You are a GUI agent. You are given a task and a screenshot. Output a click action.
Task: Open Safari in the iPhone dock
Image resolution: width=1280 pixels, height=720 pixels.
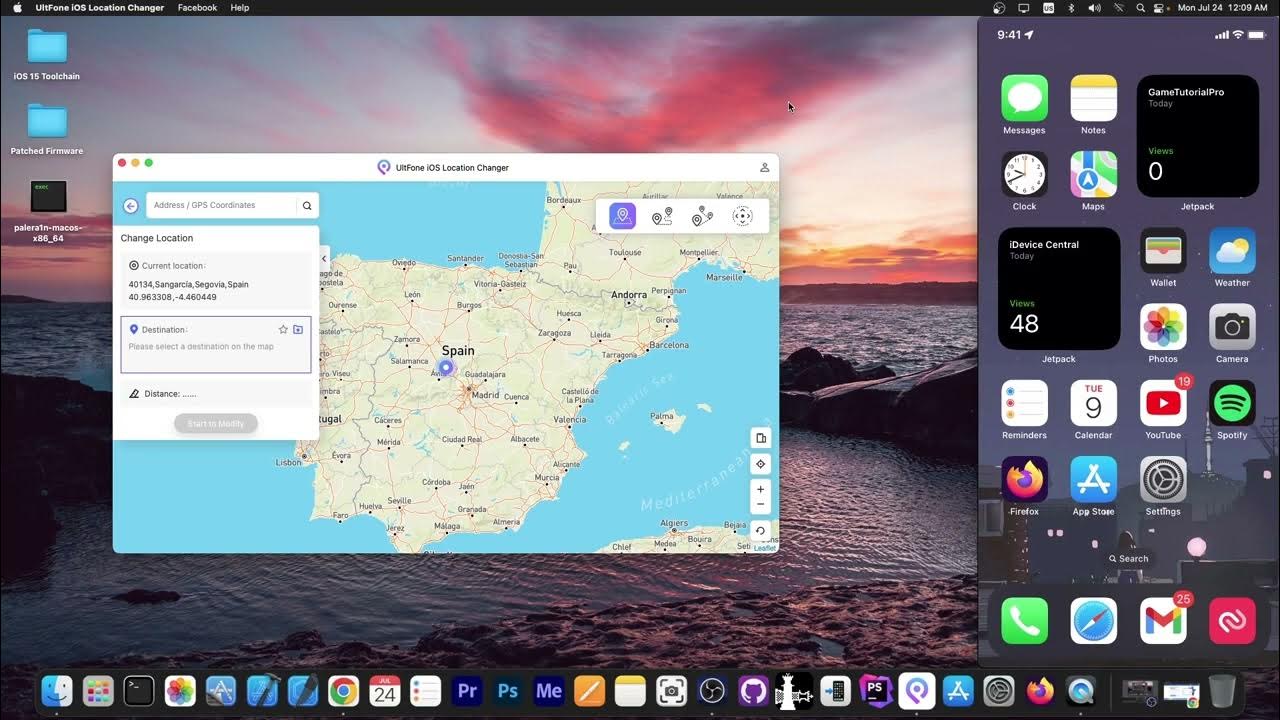coord(1093,621)
